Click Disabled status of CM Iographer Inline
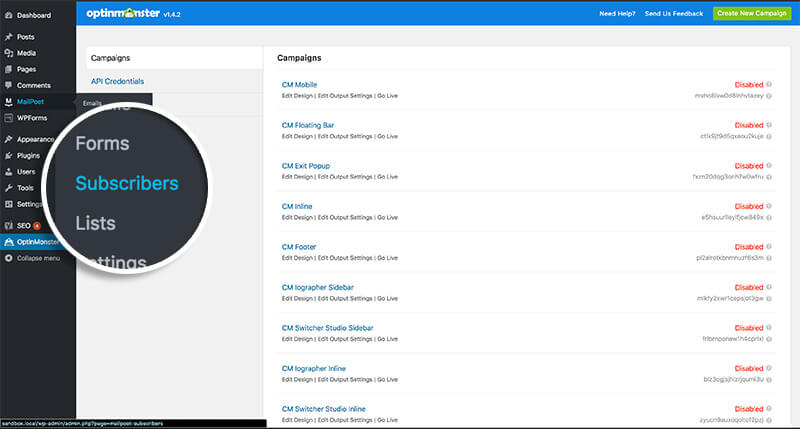The image size is (800, 429). 749,368
